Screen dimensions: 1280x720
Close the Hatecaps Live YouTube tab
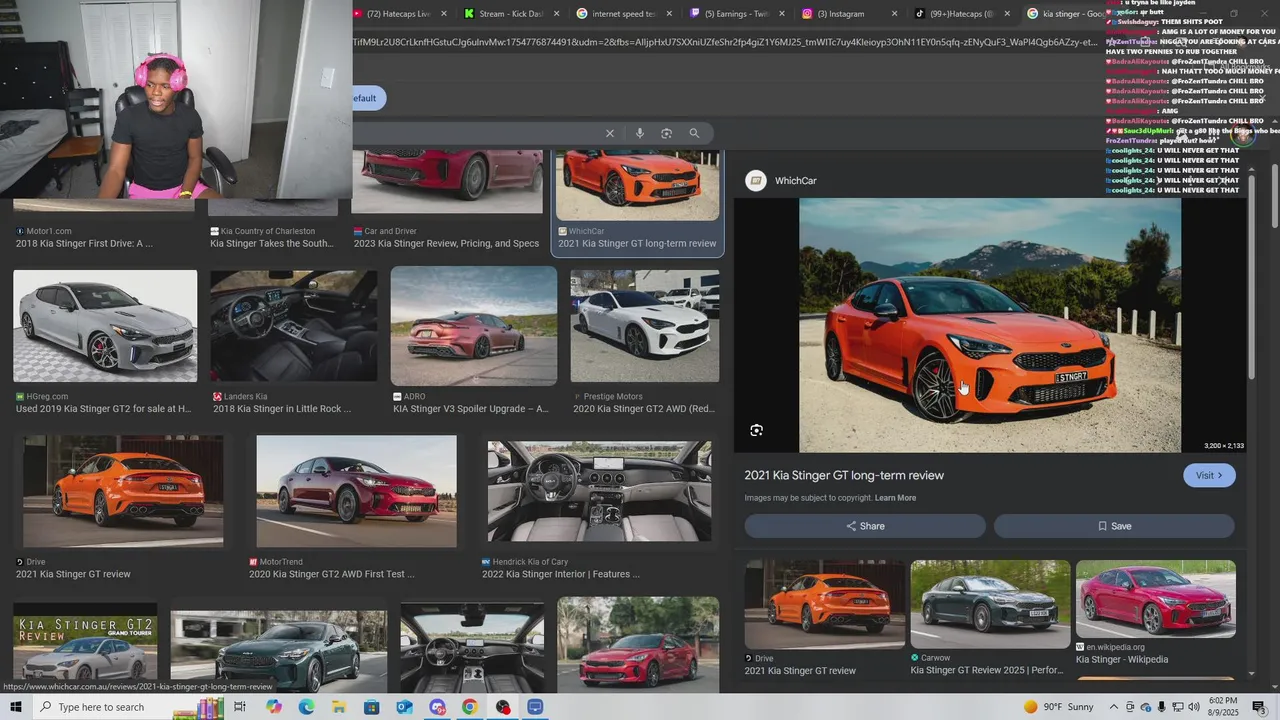[x=444, y=14]
